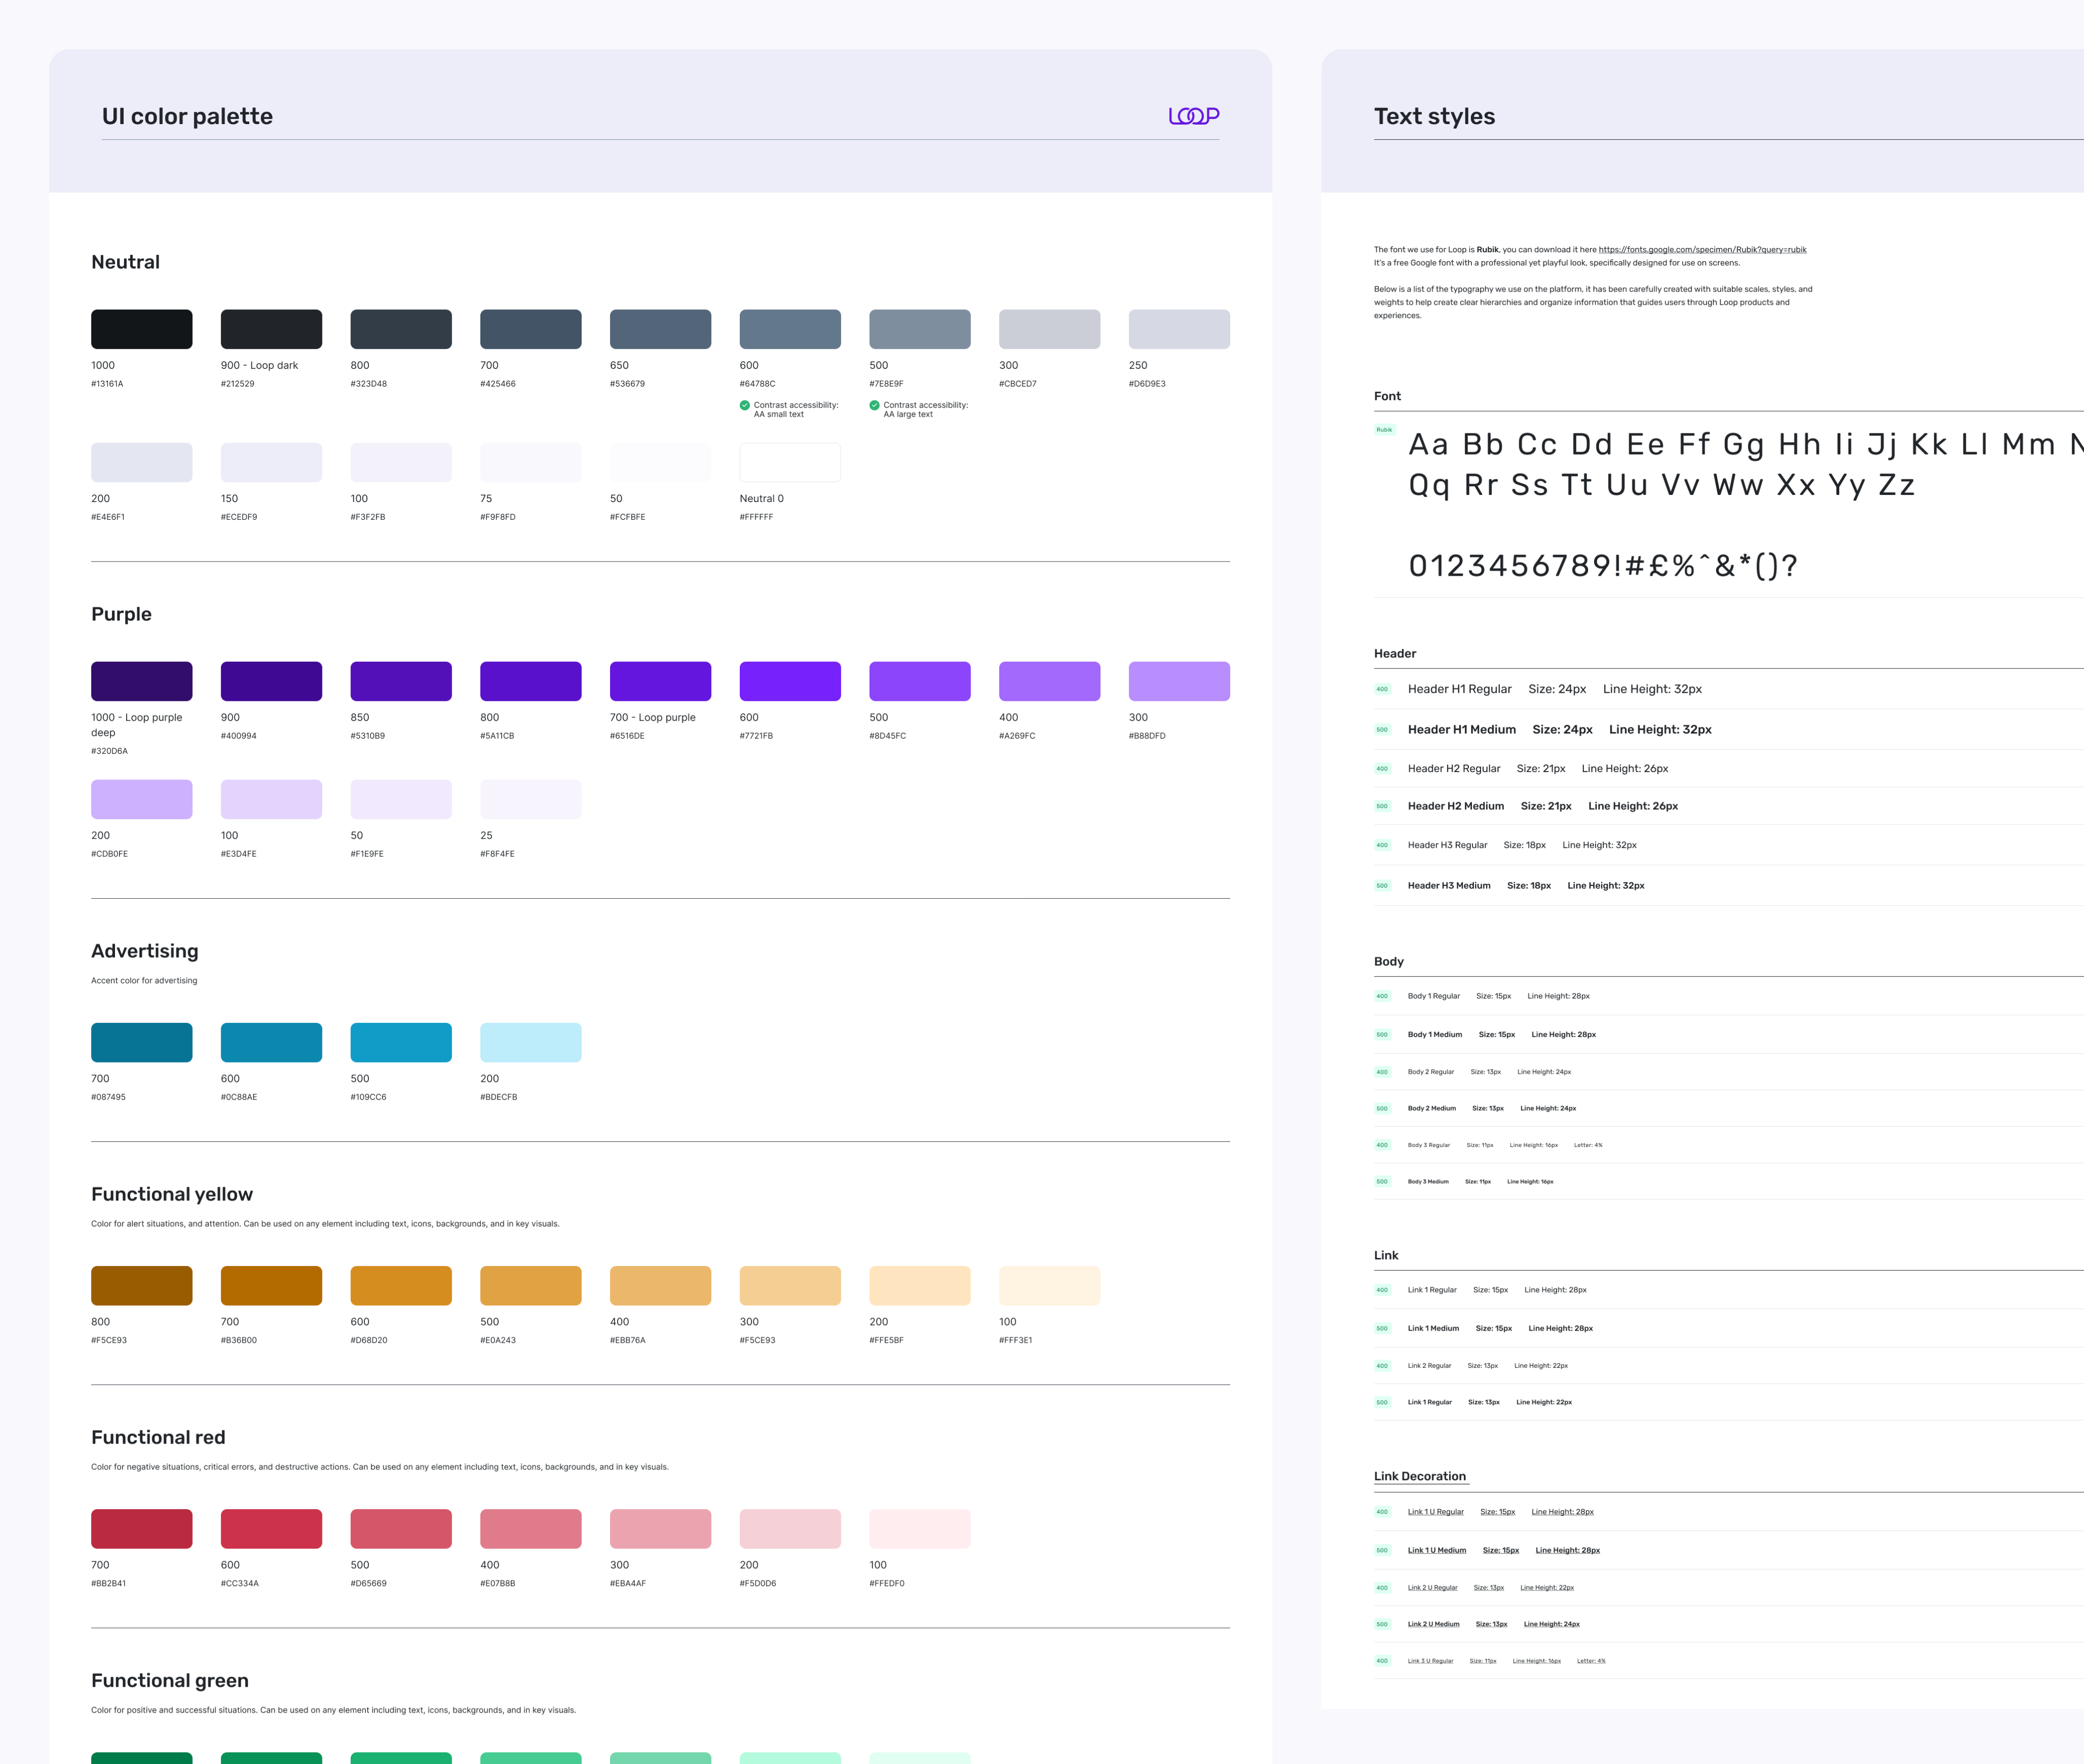Image resolution: width=2084 pixels, height=1764 pixels.
Task: Click the Text styles heading
Action: point(1434,117)
